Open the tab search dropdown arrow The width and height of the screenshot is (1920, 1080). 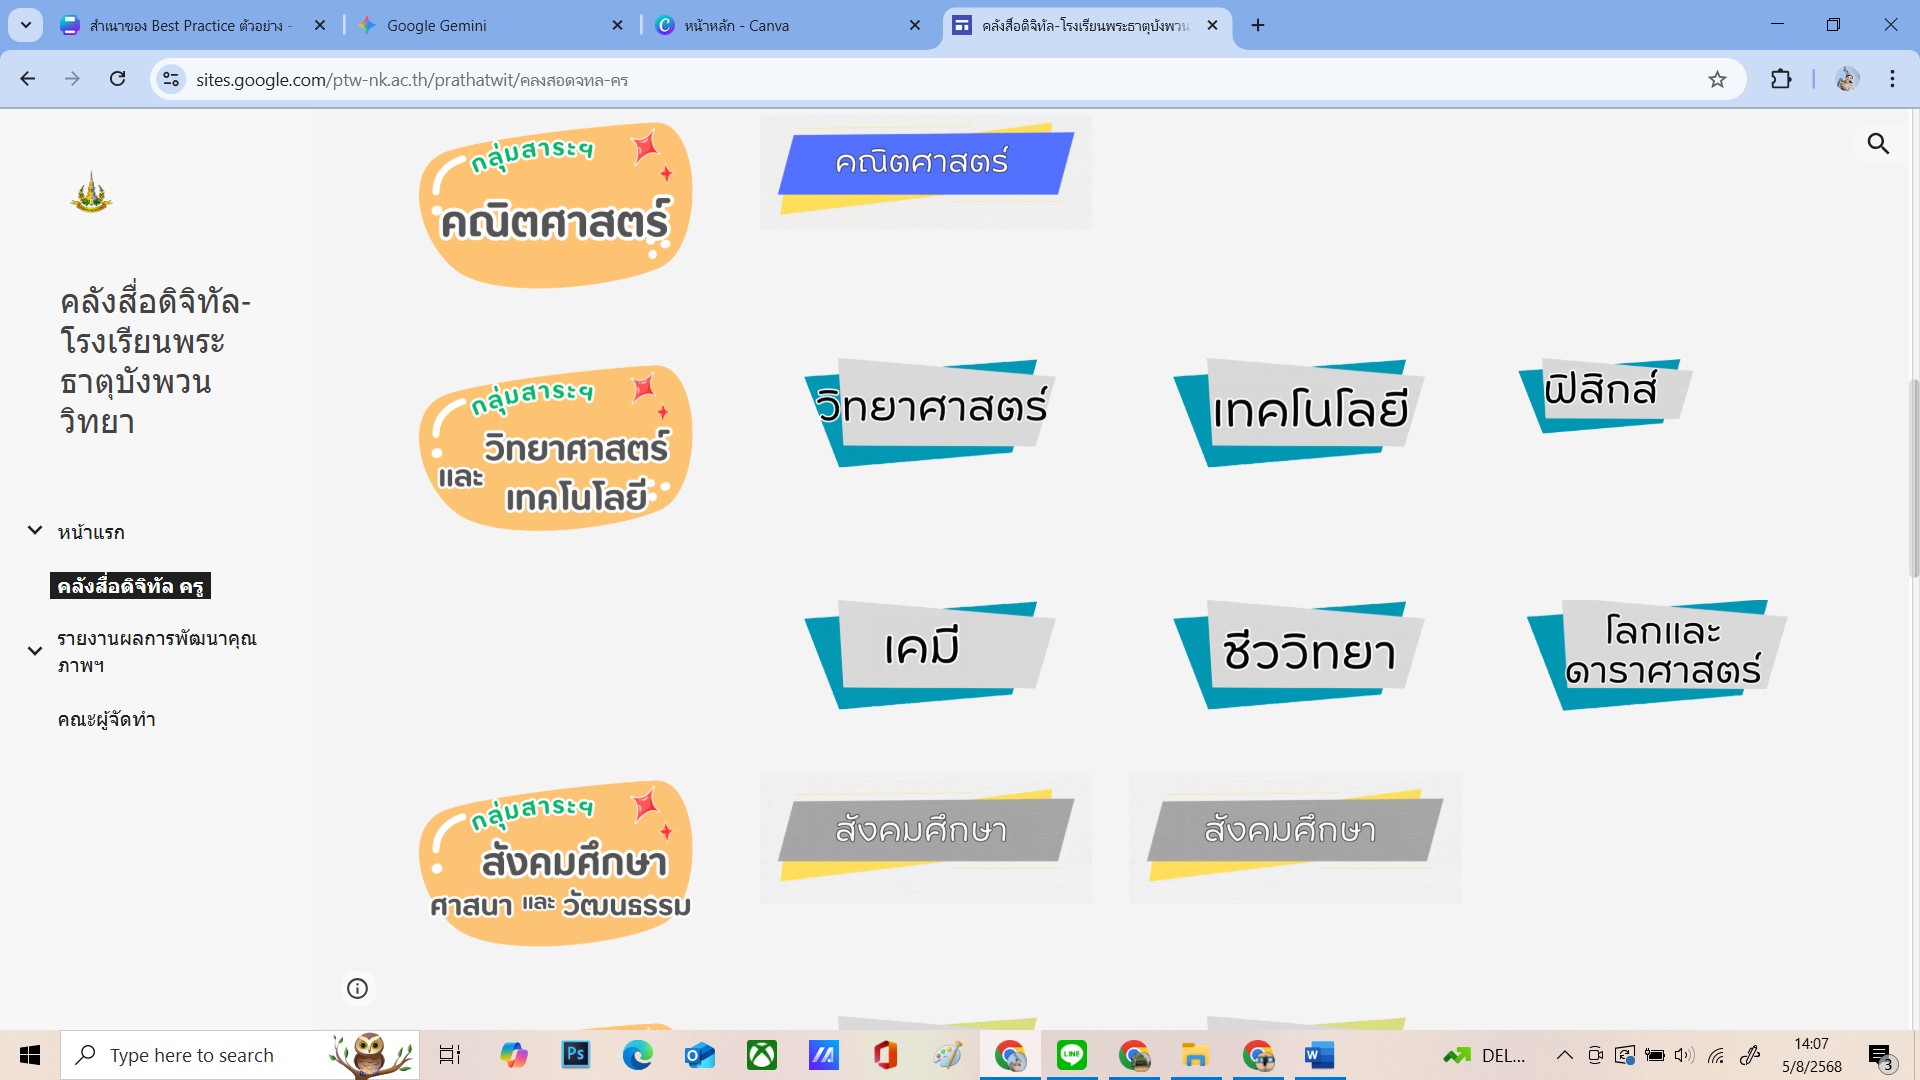click(25, 25)
